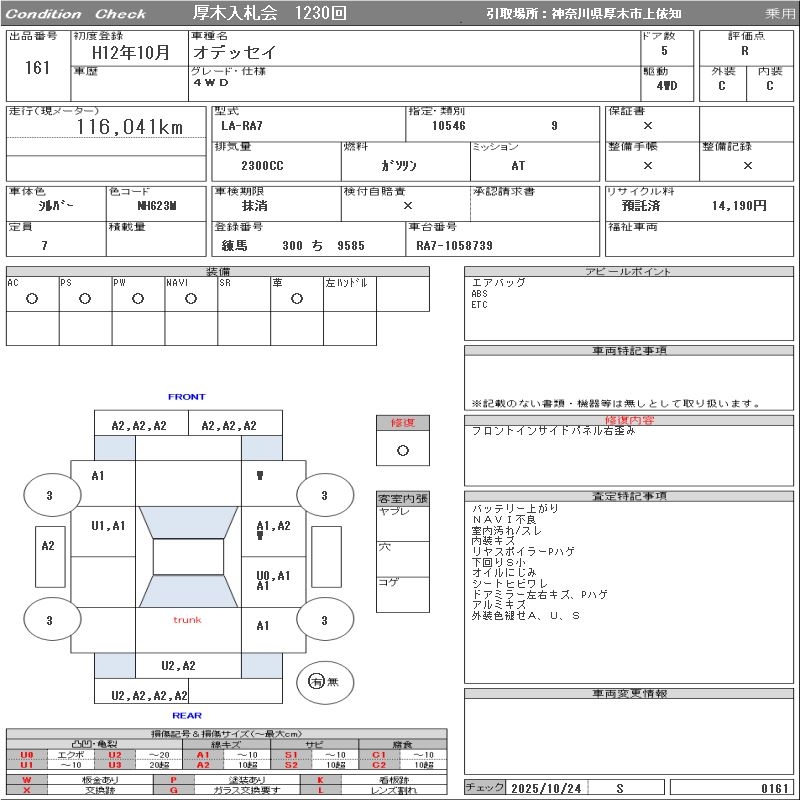Click the circle mark under NAVI

point(191,299)
